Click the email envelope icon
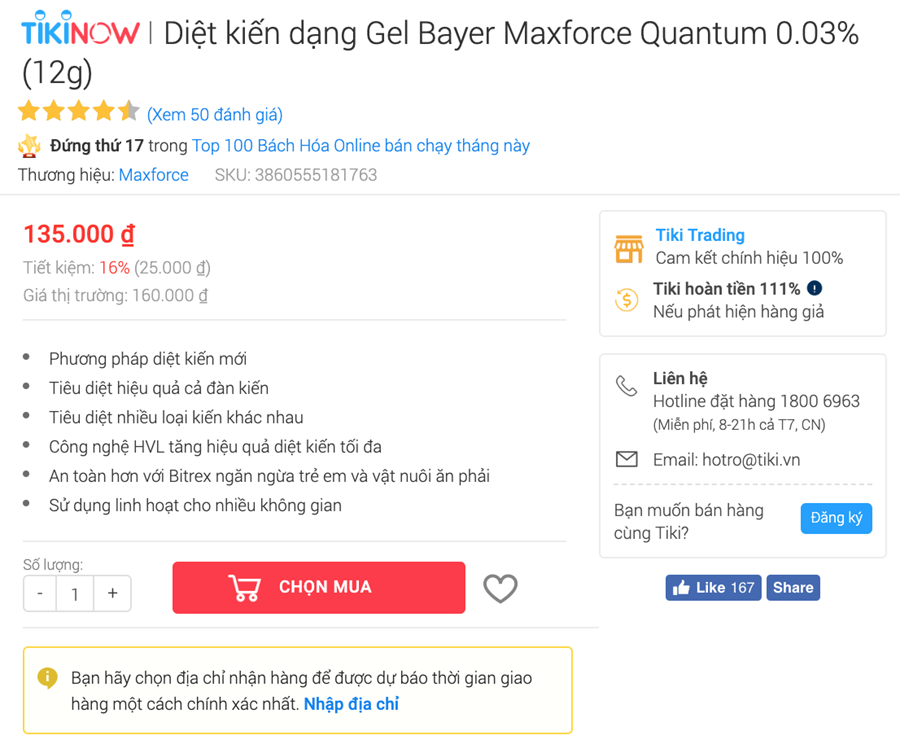Viewport: 900px width, 744px height. (x=627, y=460)
